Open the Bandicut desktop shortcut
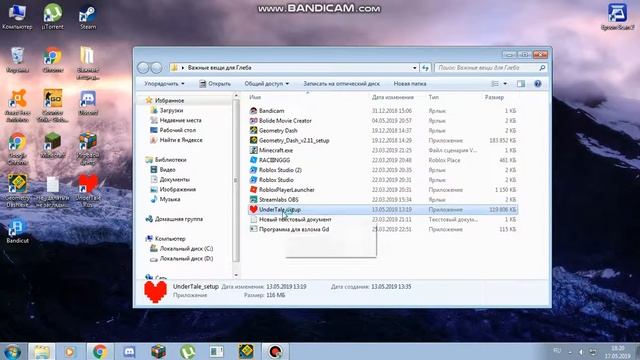 (x=17, y=231)
